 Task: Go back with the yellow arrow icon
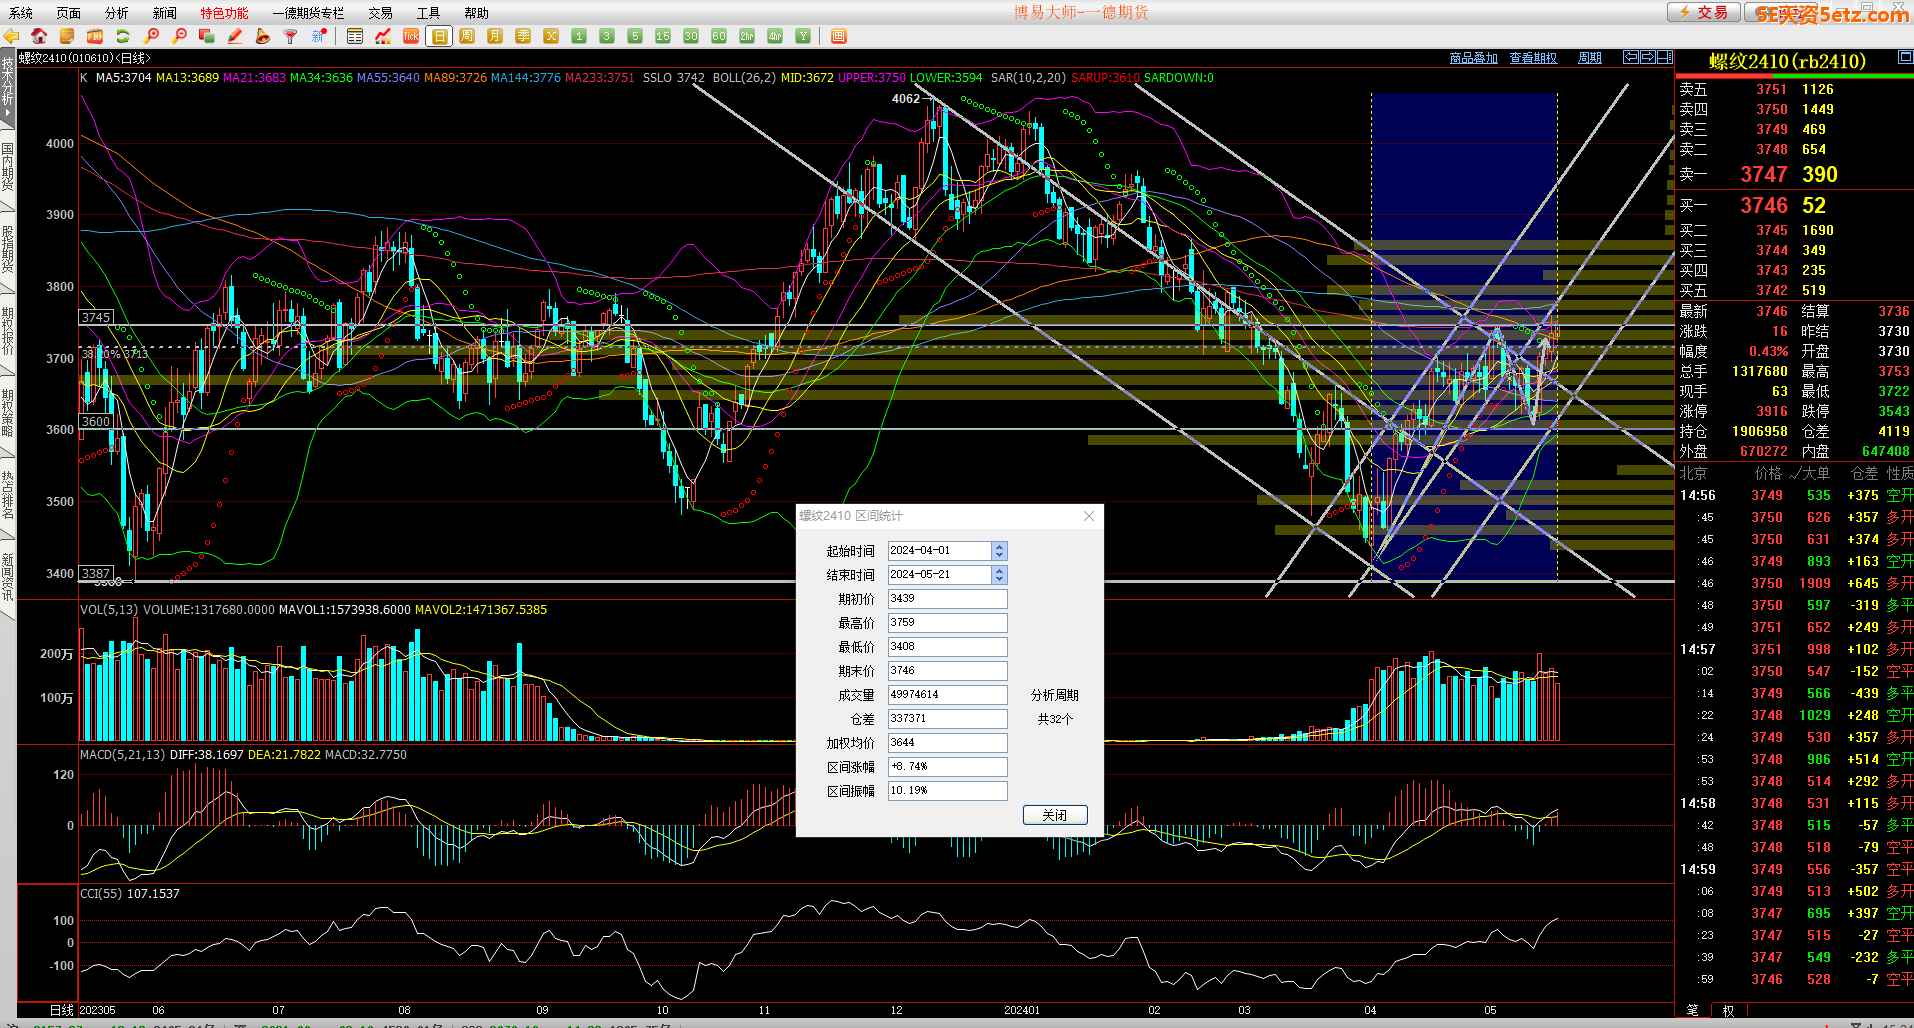[x=12, y=36]
